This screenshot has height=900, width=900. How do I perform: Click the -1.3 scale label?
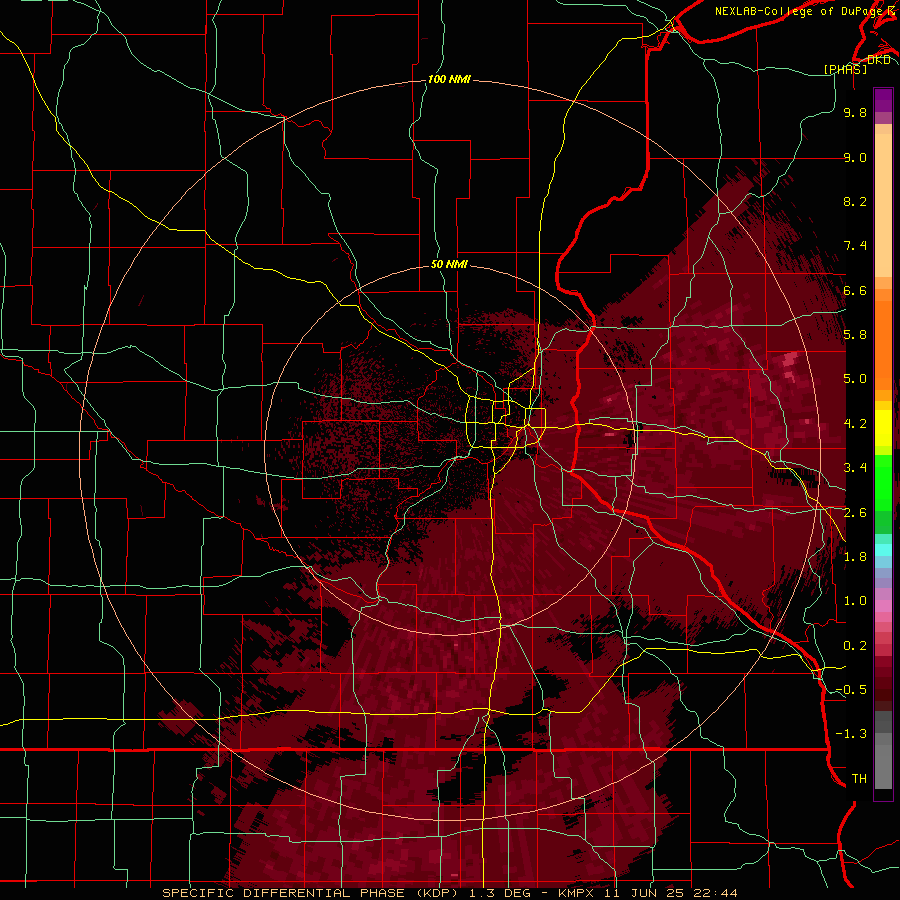851,734
